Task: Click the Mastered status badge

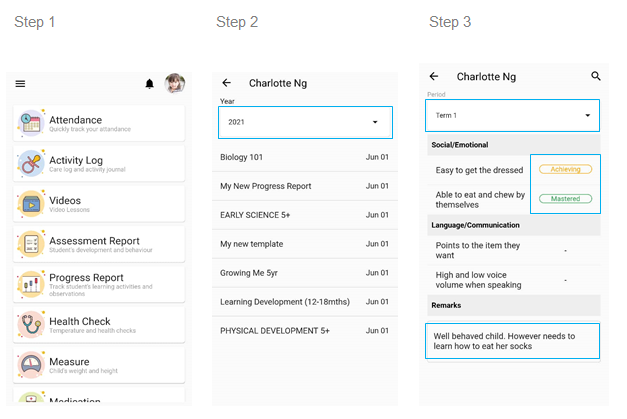Action: (x=565, y=199)
